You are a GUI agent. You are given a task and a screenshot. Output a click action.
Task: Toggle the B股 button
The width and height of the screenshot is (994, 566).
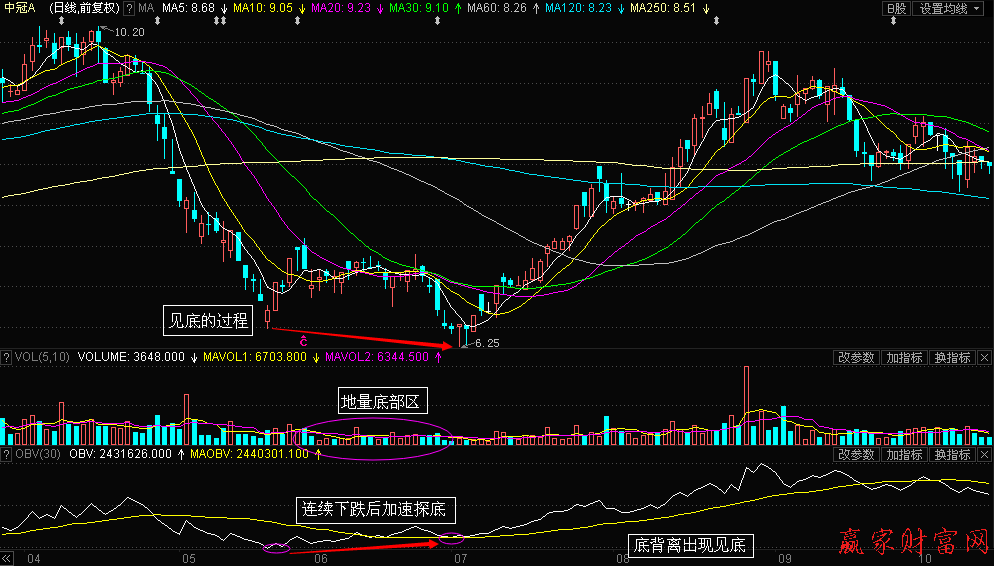896,8
